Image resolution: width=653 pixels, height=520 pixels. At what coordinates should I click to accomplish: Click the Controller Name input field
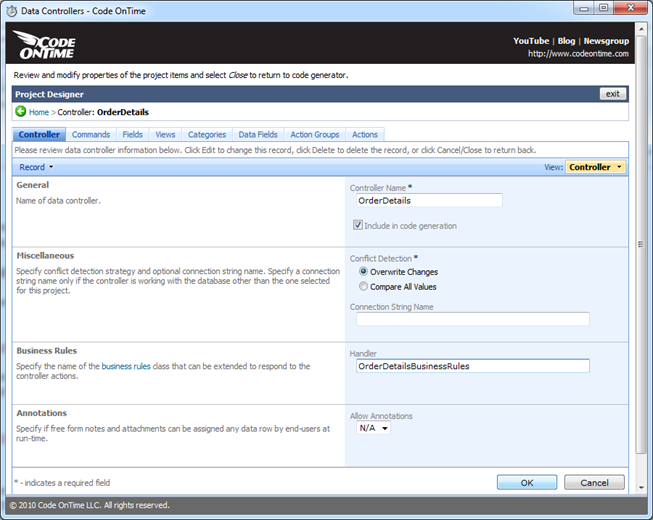[x=429, y=200]
